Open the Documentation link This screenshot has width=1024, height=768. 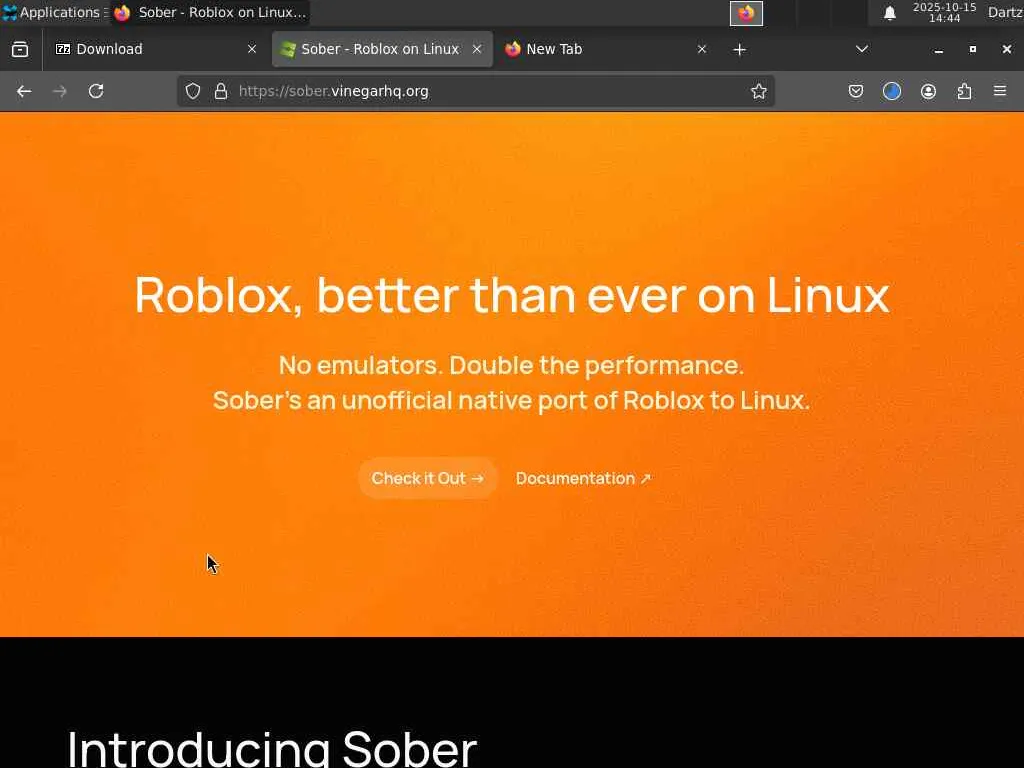pyautogui.click(x=583, y=478)
